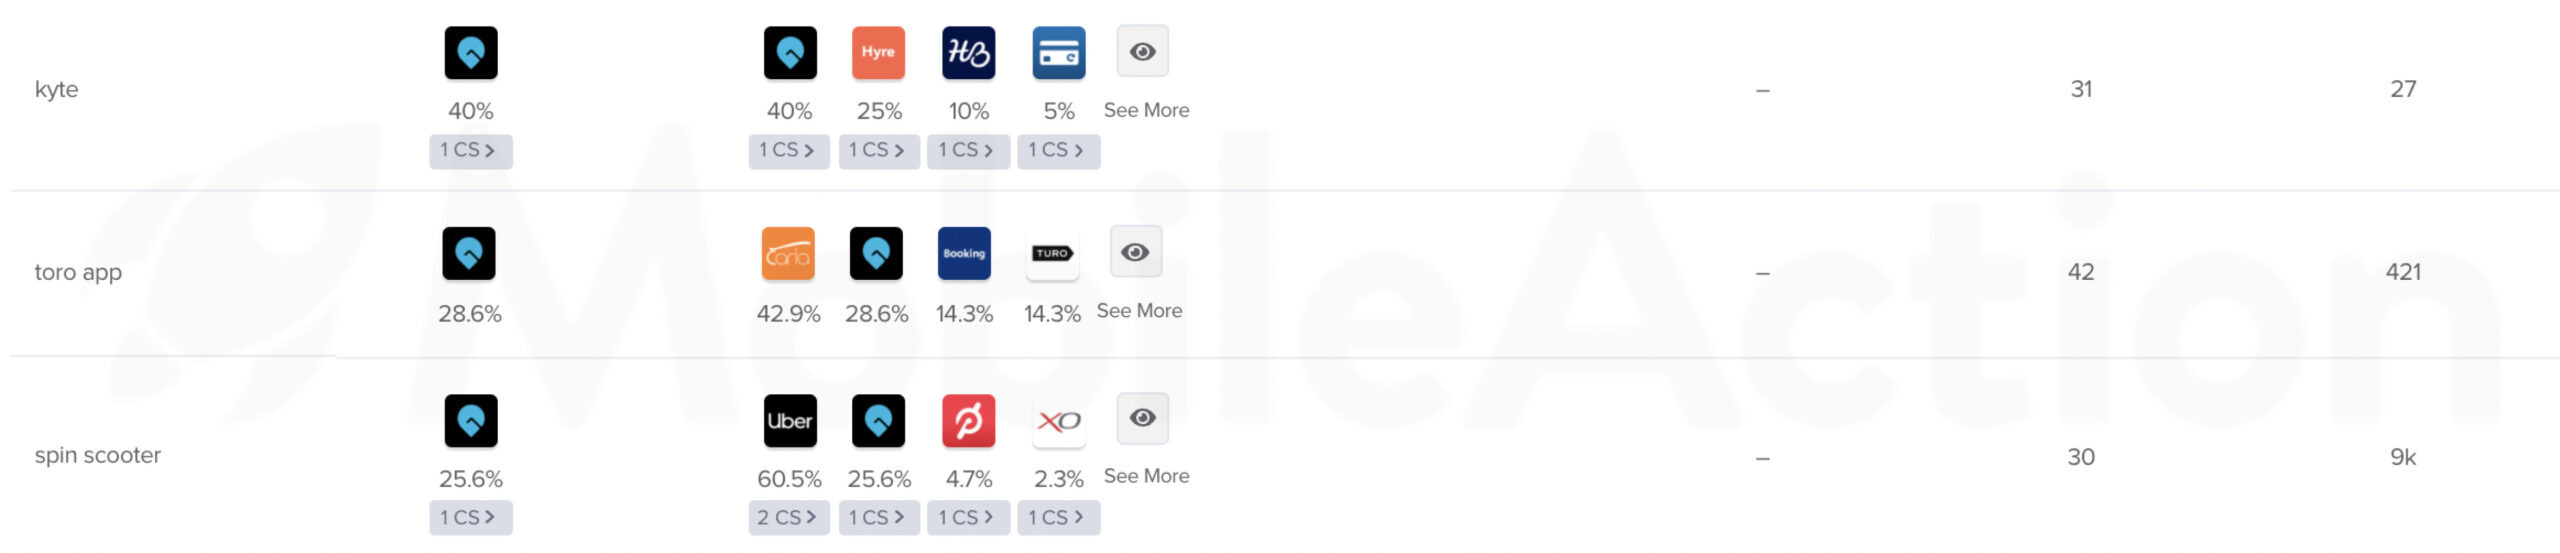This screenshot has height=553, width=2560.
Task: Click the Uber app icon
Action: click(790, 421)
